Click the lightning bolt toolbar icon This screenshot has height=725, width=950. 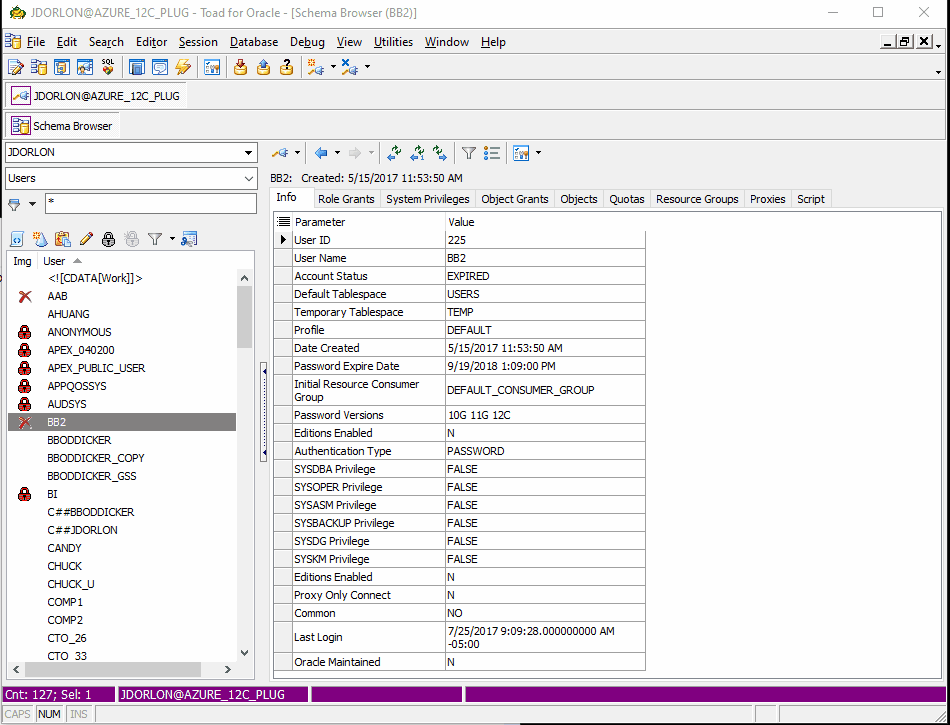182,67
